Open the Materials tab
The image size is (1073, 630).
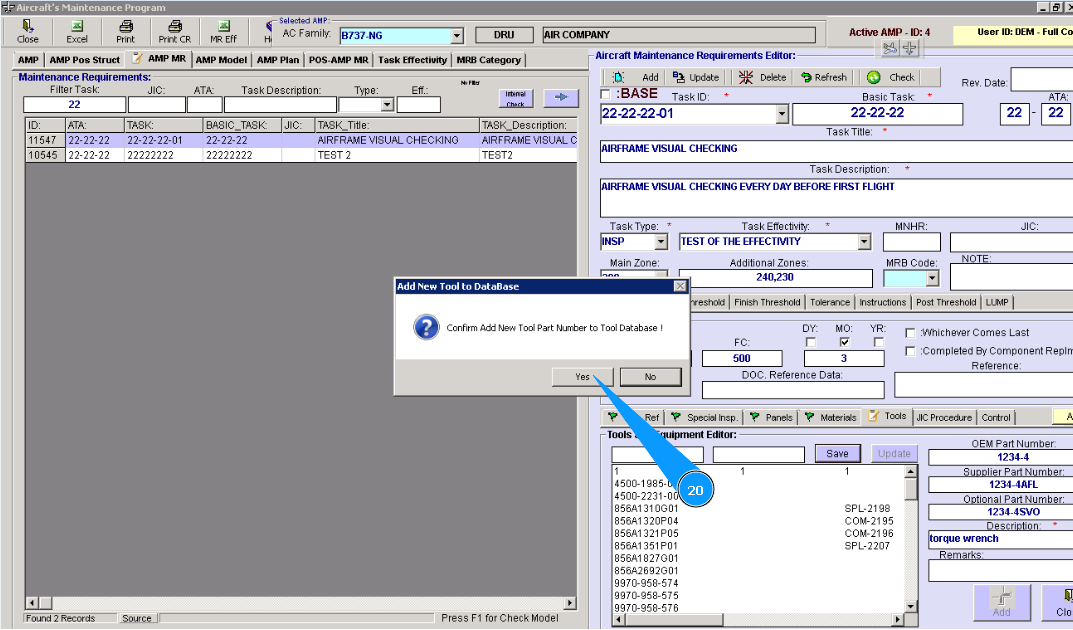pos(831,417)
